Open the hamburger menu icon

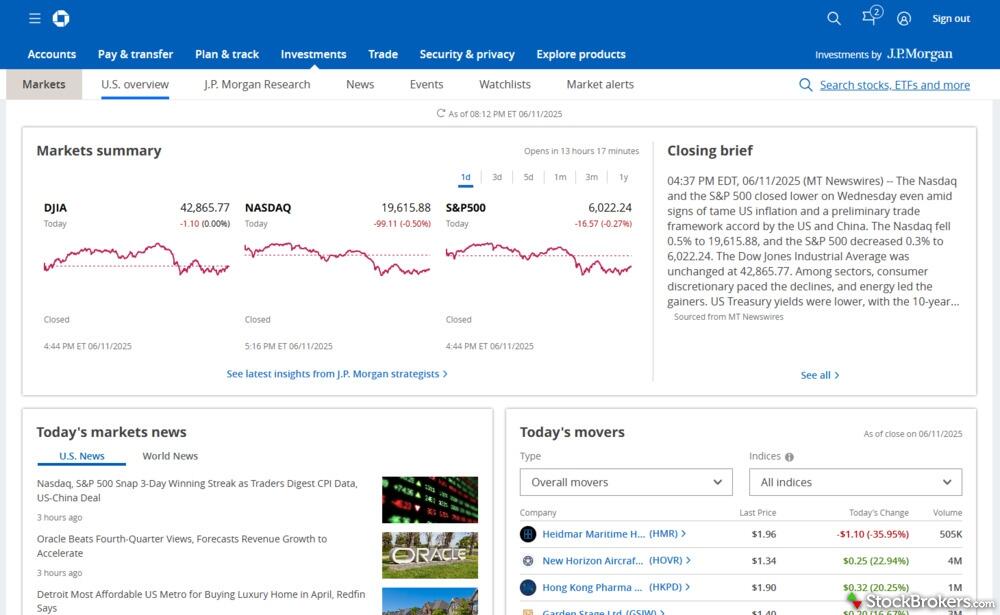35,18
